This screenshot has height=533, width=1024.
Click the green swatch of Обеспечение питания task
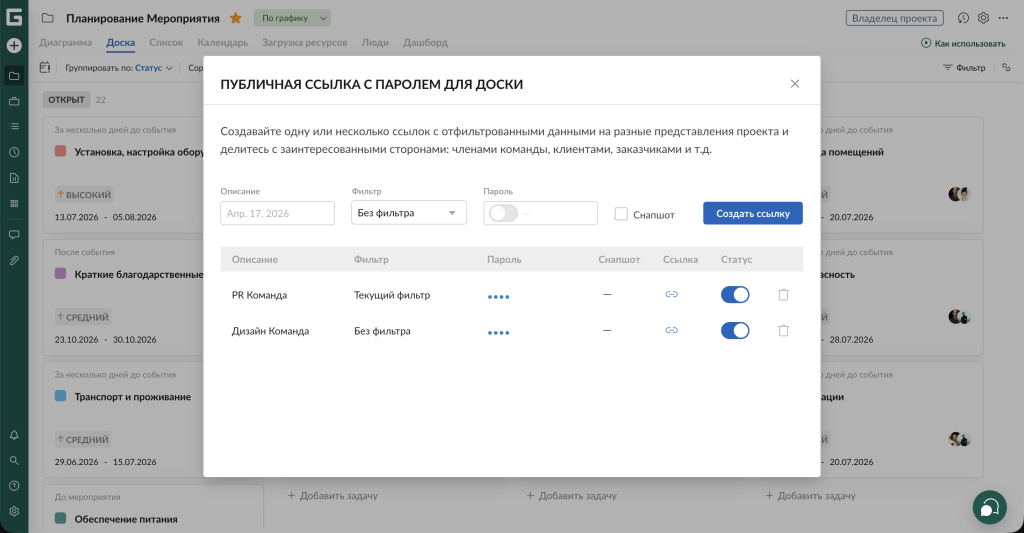click(61, 519)
